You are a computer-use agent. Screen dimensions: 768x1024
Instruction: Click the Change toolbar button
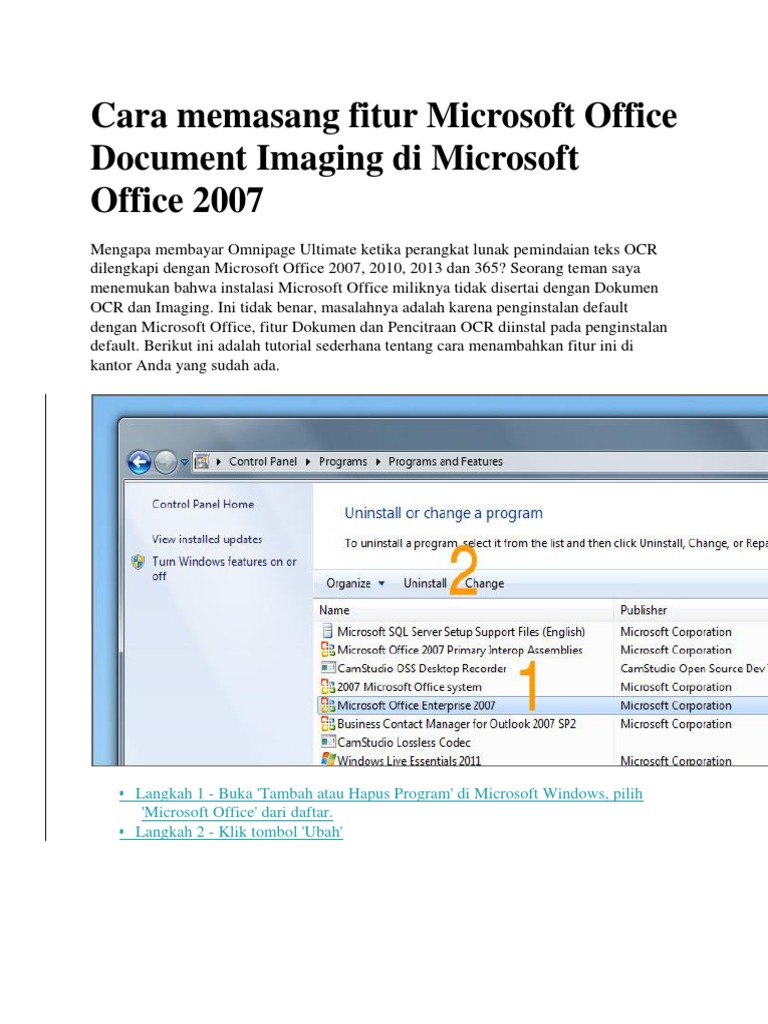pos(485,583)
